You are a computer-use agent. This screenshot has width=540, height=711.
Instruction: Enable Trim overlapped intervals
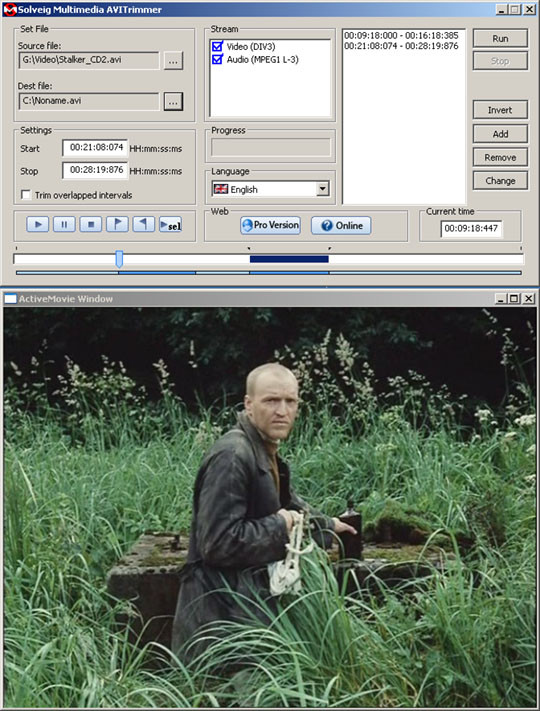26,195
